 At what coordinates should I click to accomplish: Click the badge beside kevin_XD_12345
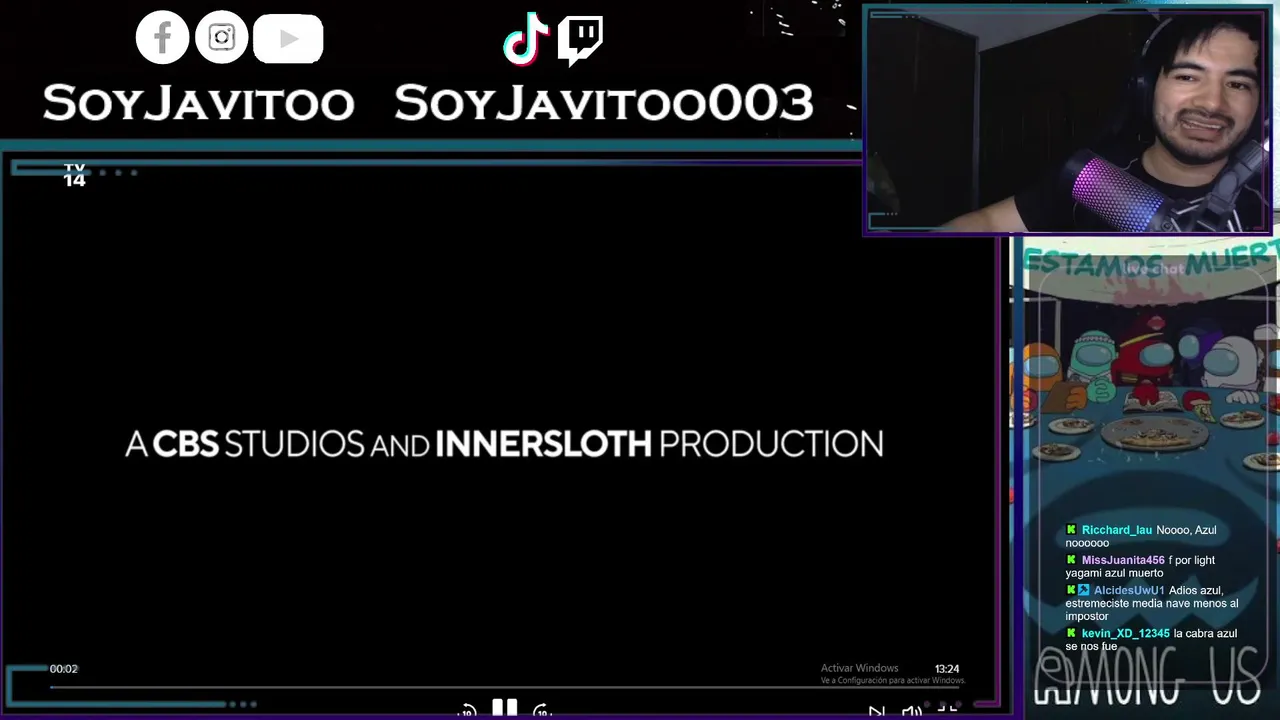click(x=1071, y=633)
